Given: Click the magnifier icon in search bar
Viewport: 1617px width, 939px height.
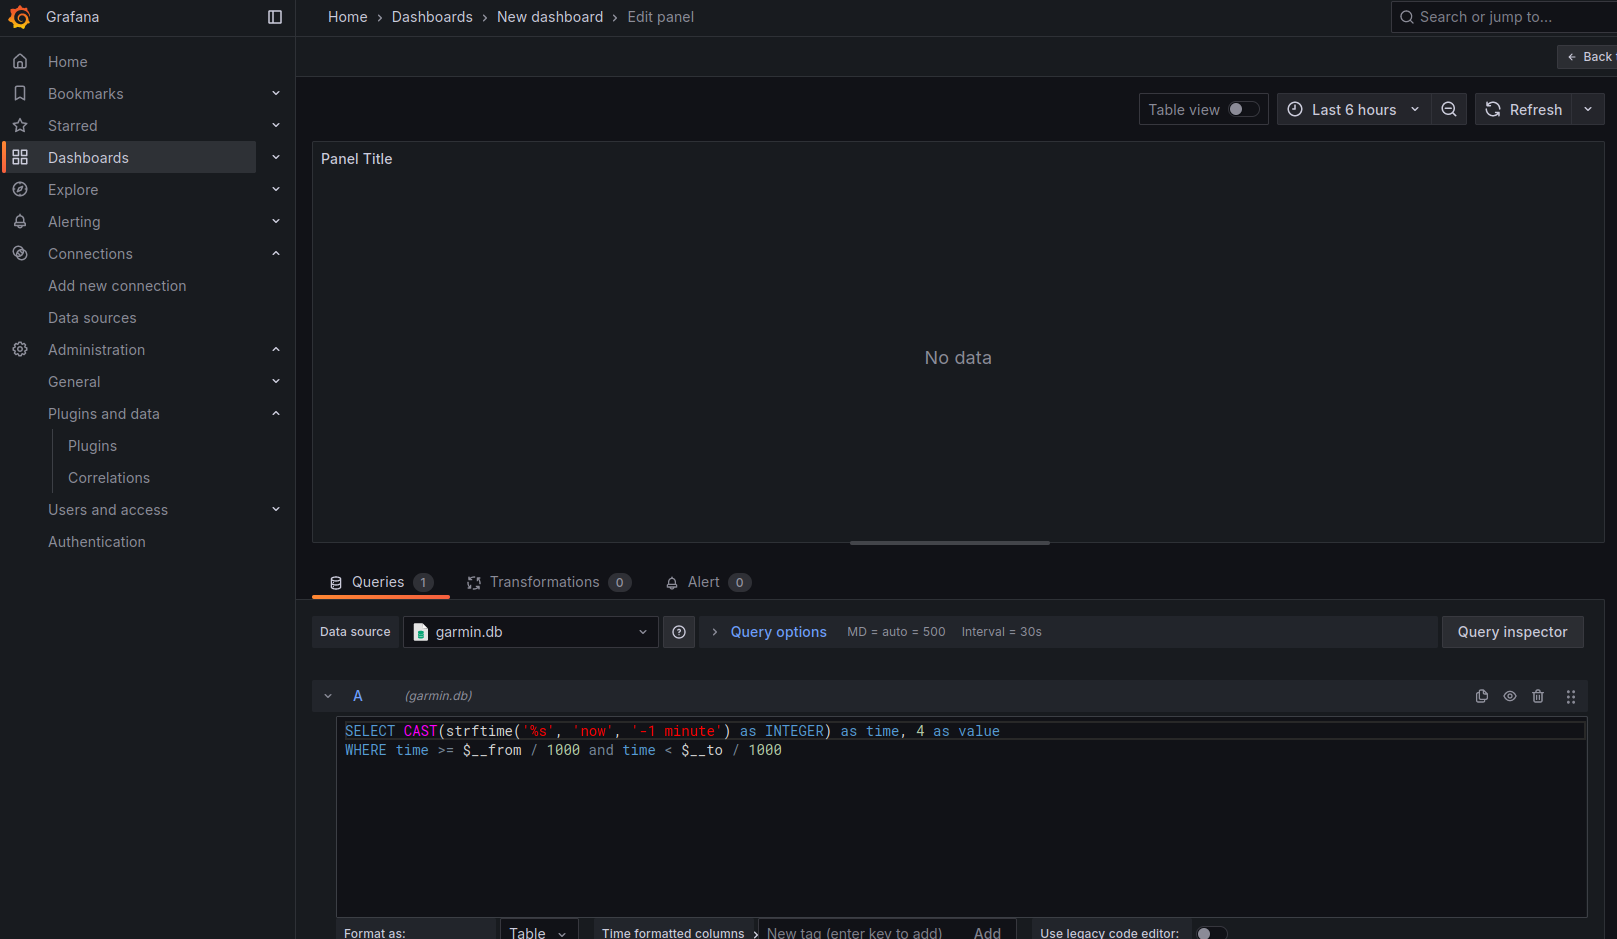Looking at the screenshot, I should pos(1407,17).
